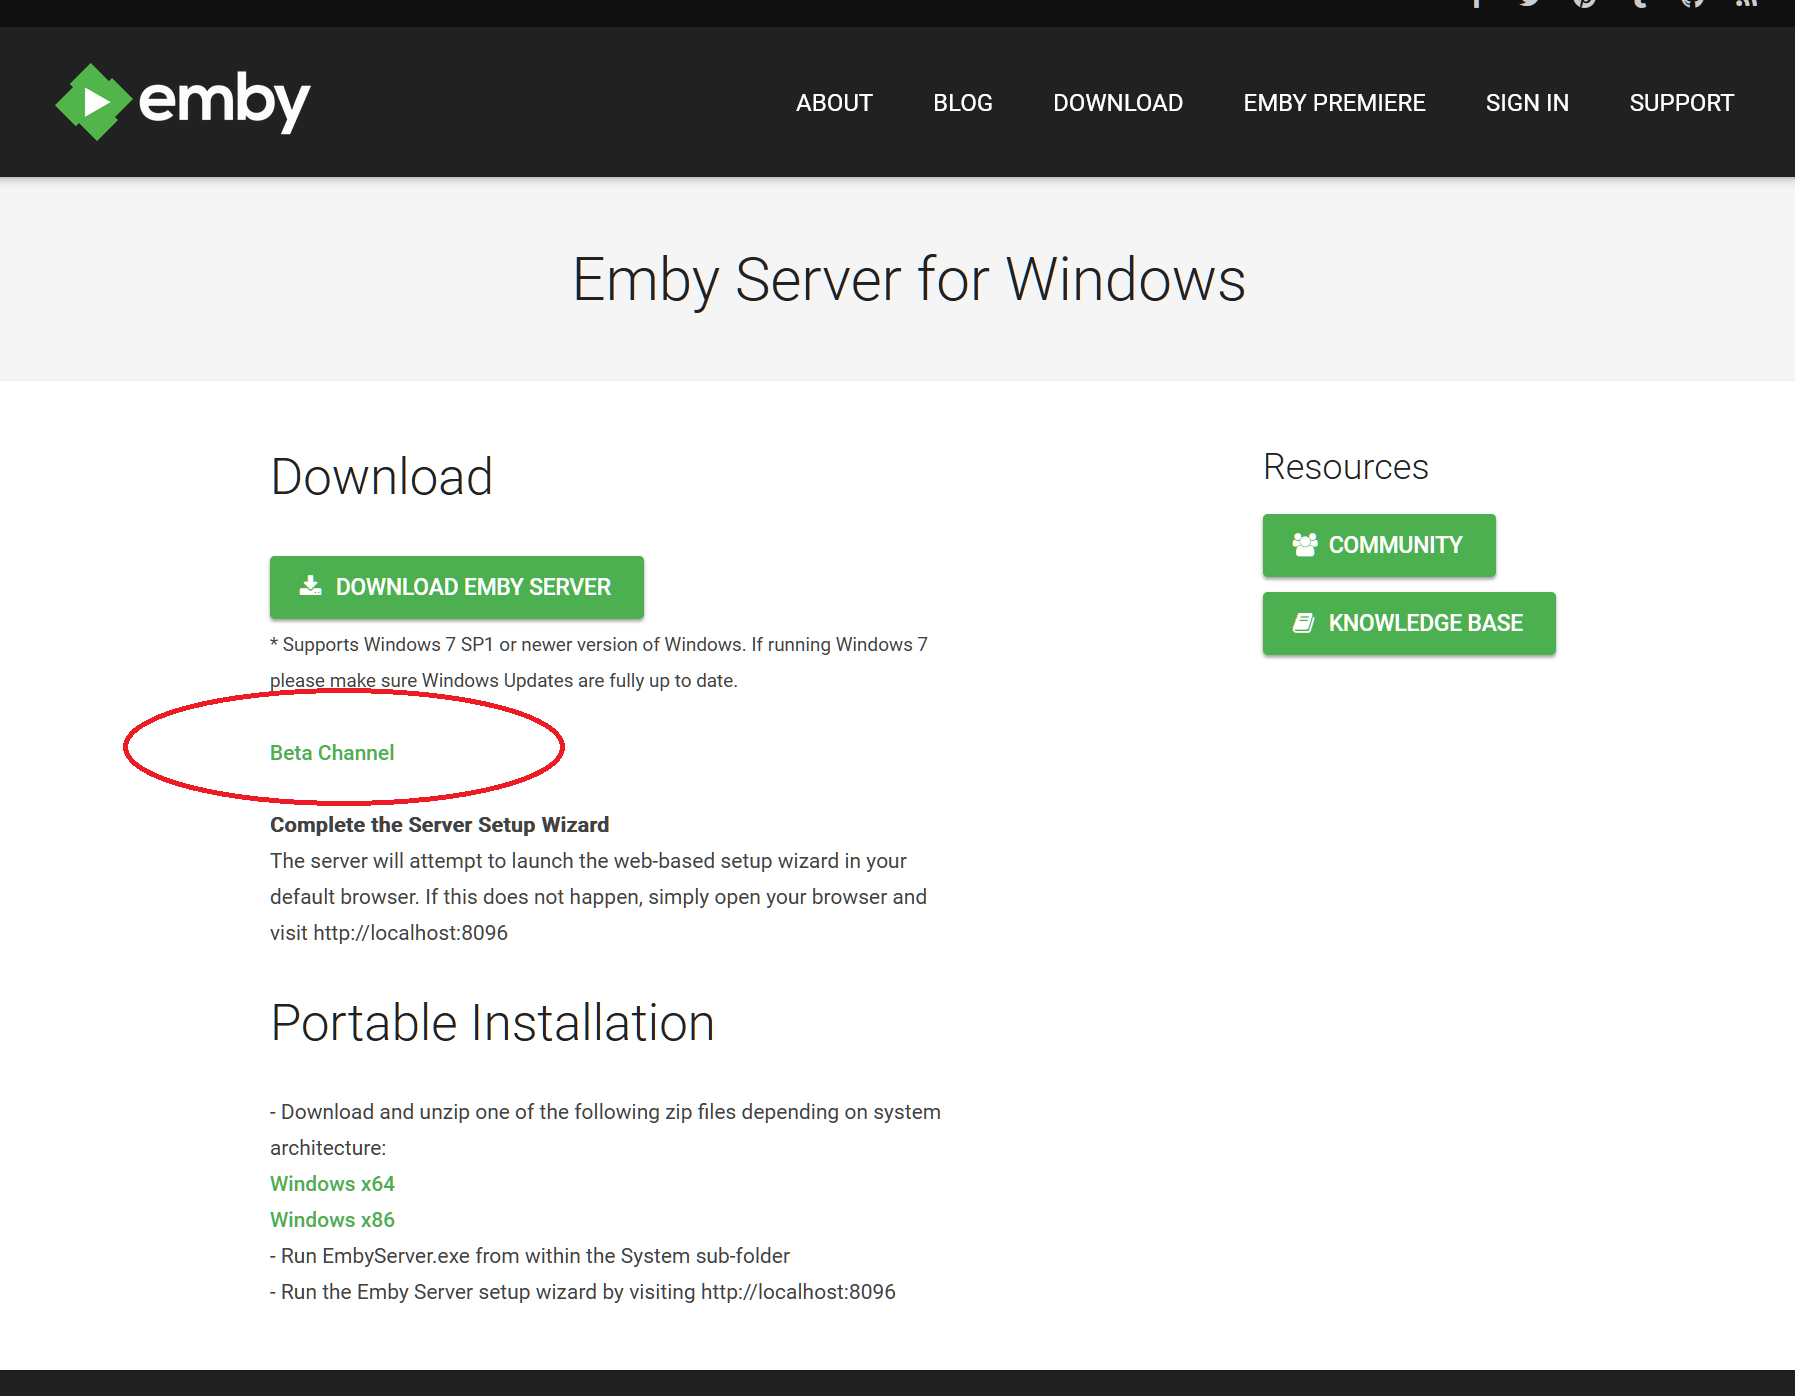Select Download in the top navigation
The height and width of the screenshot is (1396, 1795).
tap(1118, 103)
